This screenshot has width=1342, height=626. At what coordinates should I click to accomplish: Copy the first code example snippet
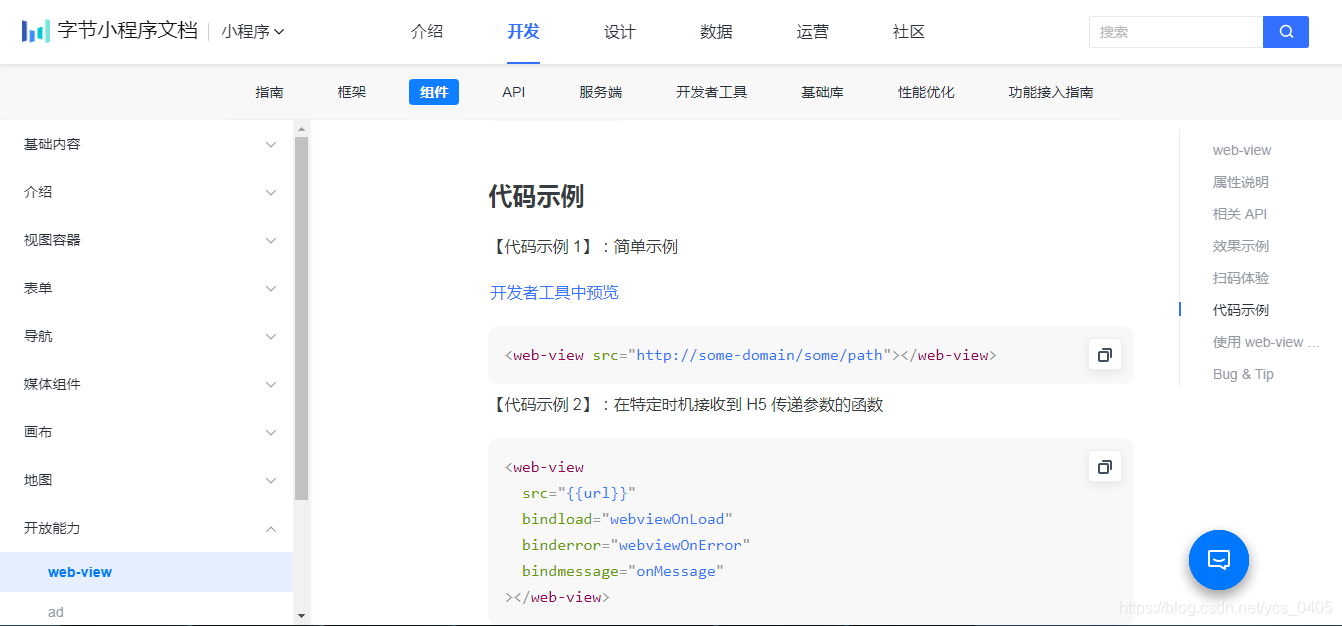pyautogui.click(x=1104, y=354)
